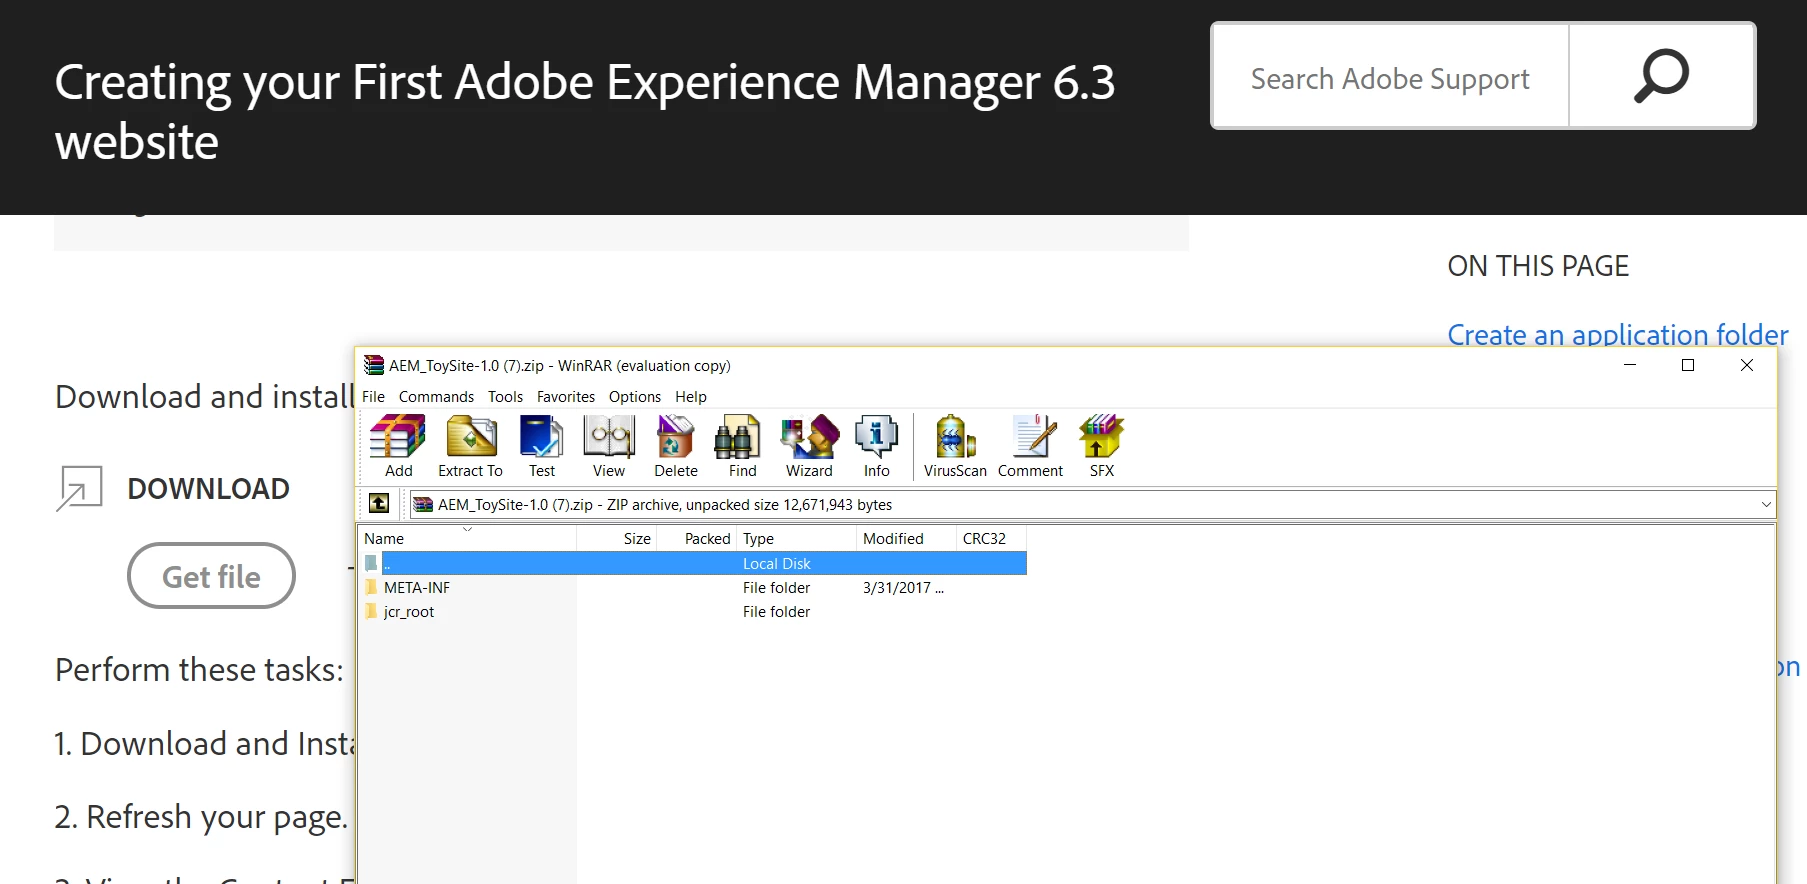Show archive Info
Viewport: 1807px width, 884px height.
(877, 447)
